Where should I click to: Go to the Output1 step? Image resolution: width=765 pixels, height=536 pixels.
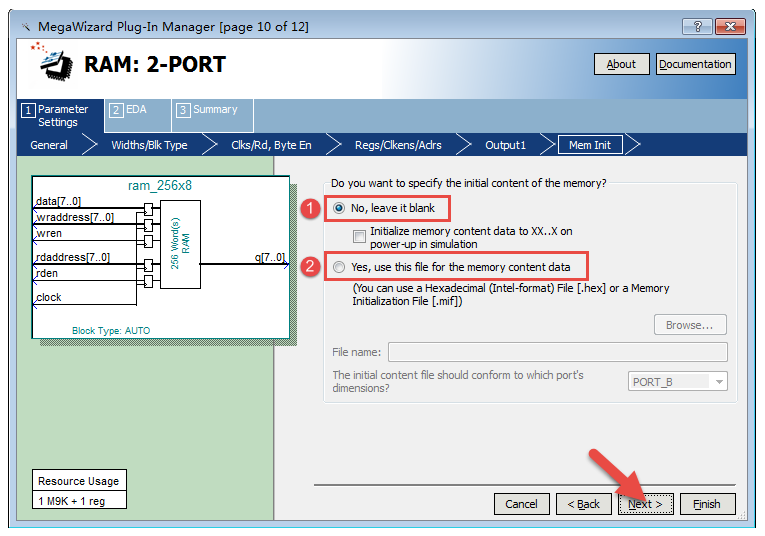tap(505, 145)
